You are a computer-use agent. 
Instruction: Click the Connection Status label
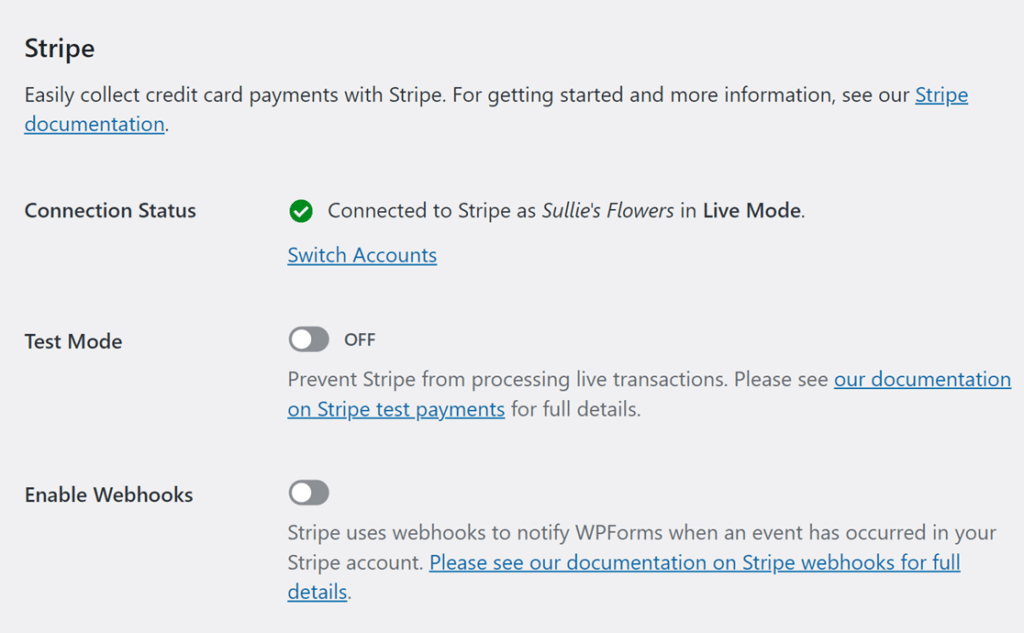[110, 211]
